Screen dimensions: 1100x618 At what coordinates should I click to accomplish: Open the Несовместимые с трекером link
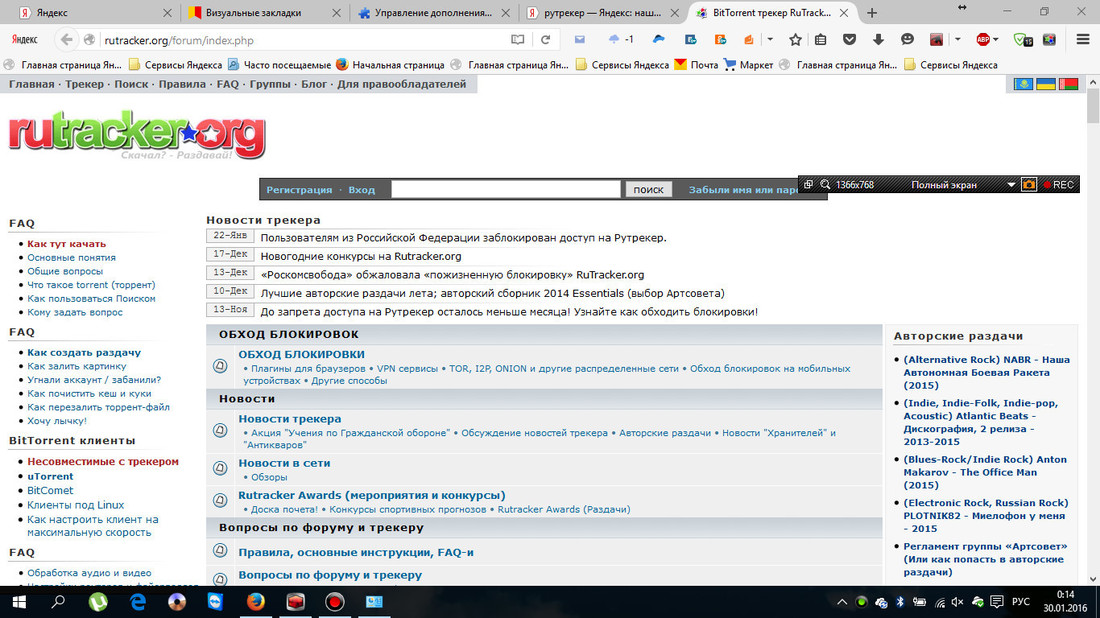point(103,462)
